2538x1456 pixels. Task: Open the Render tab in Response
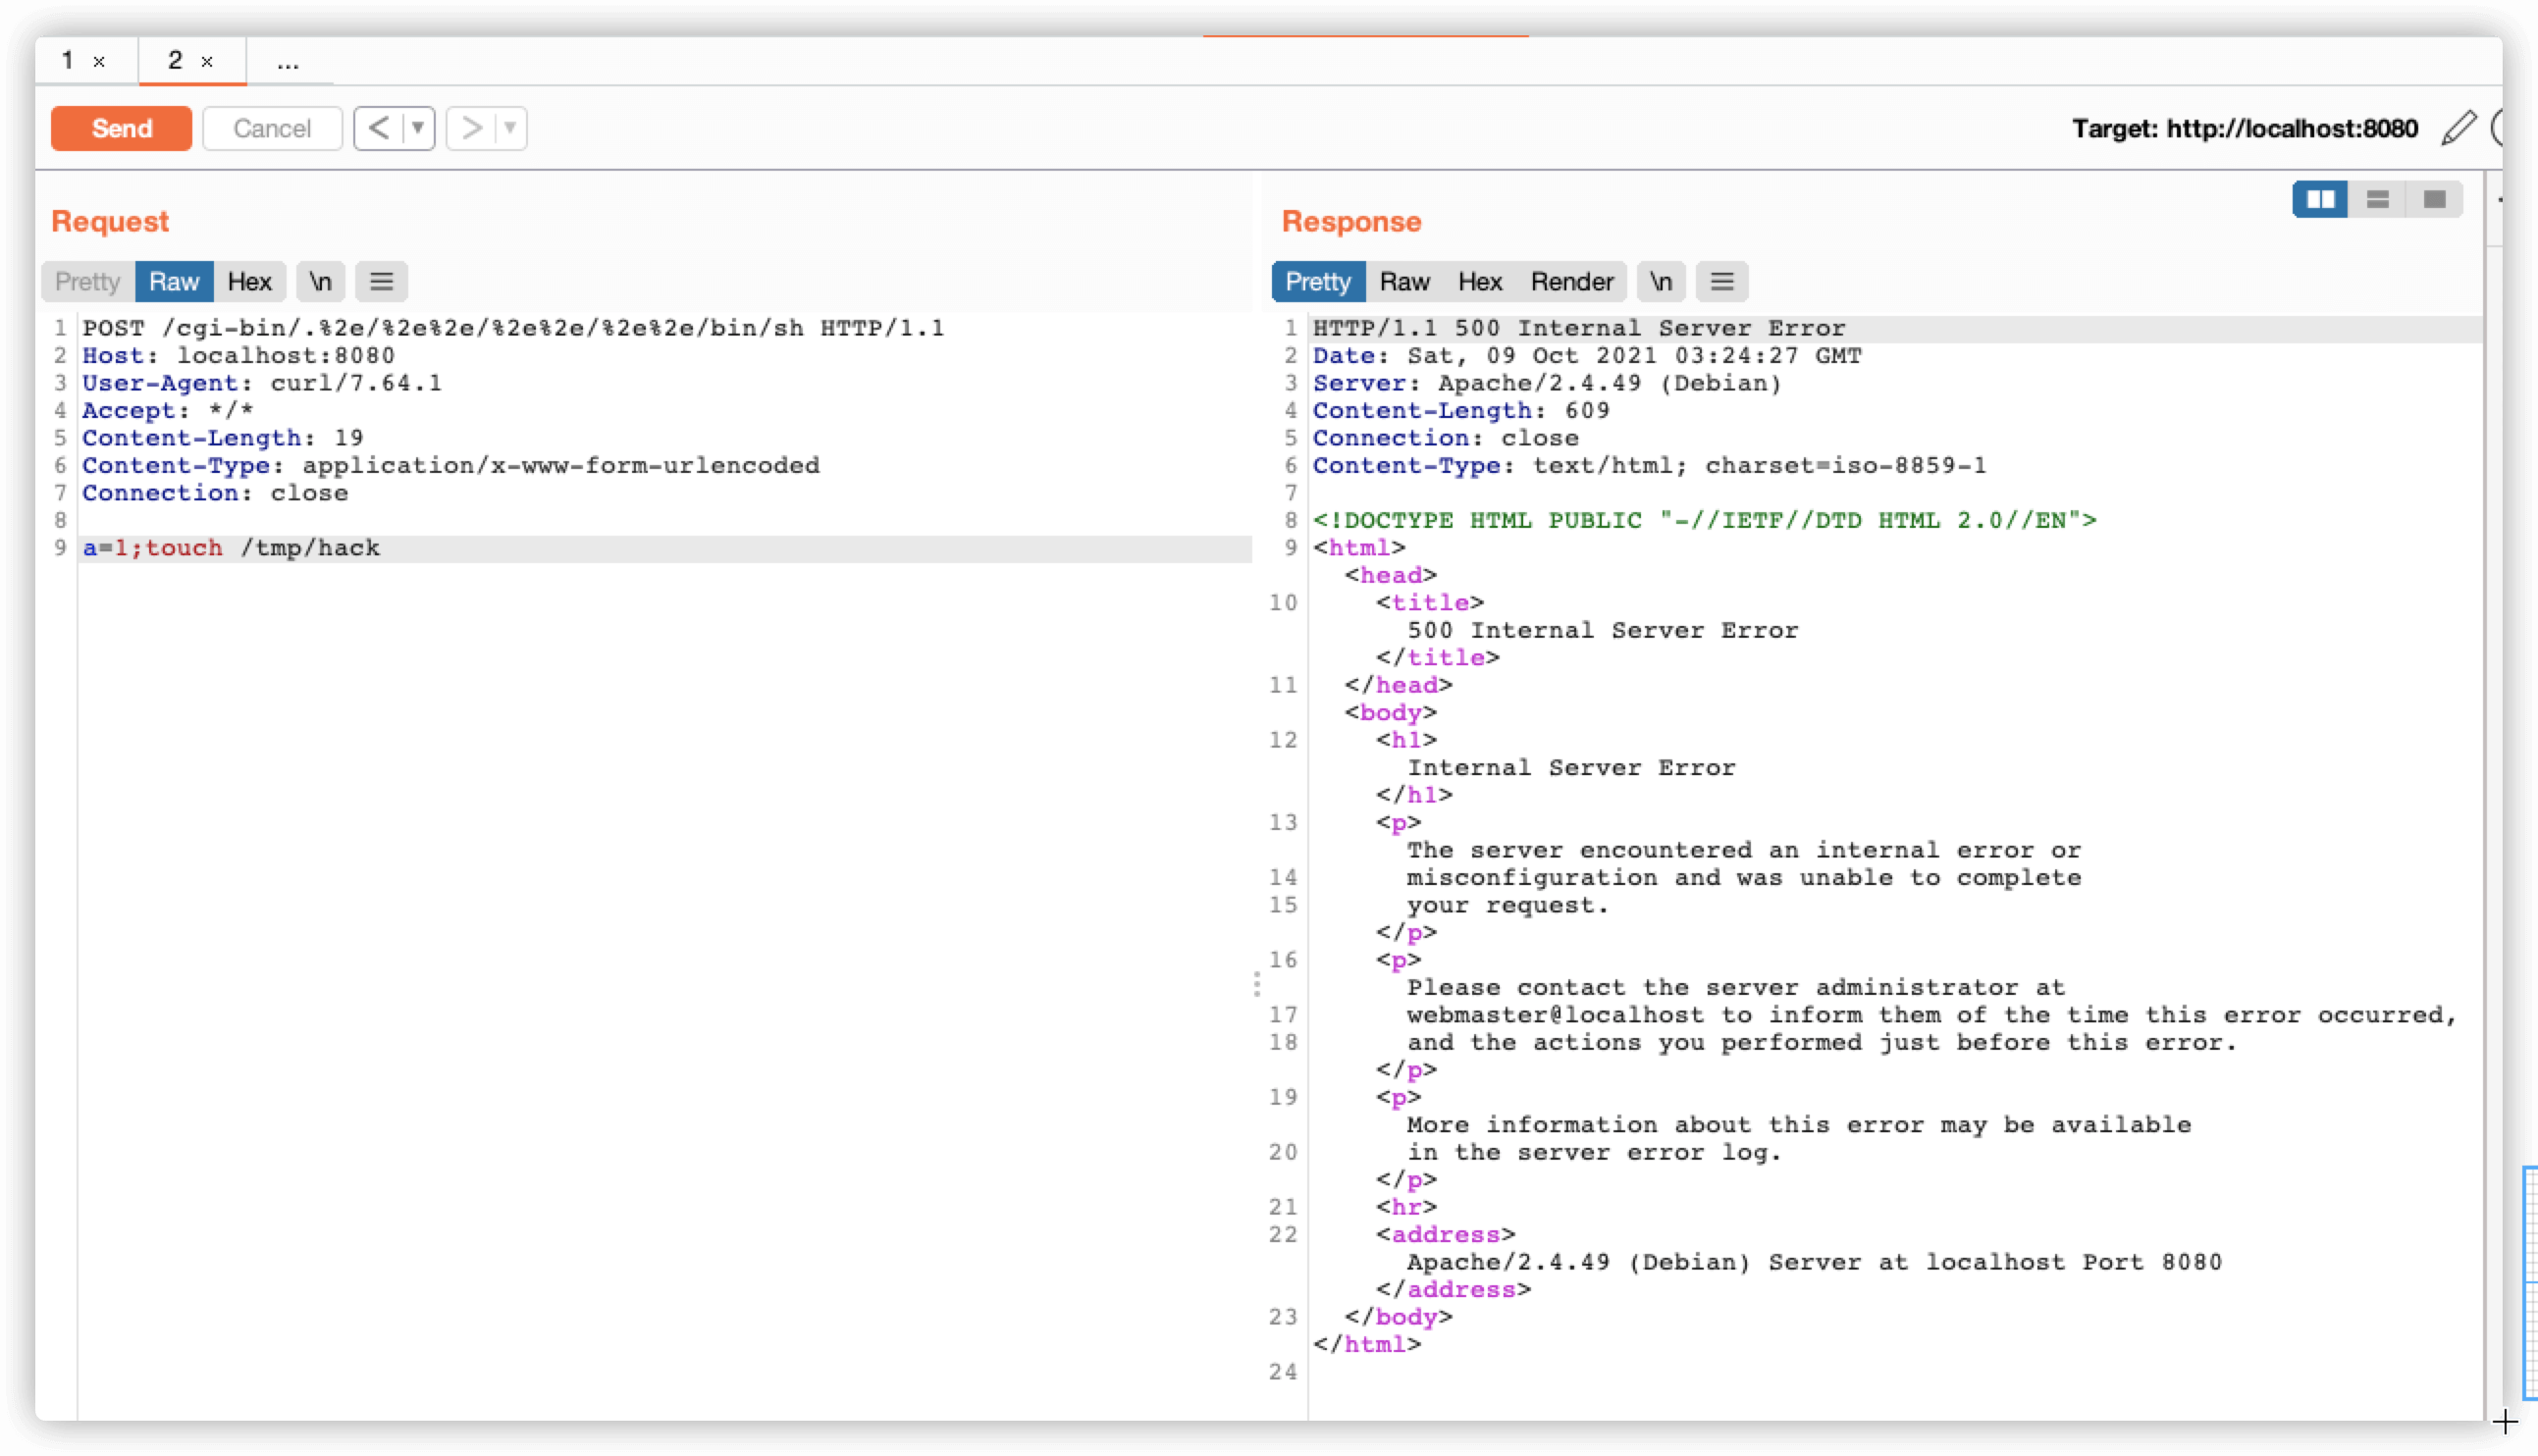(1571, 282)
